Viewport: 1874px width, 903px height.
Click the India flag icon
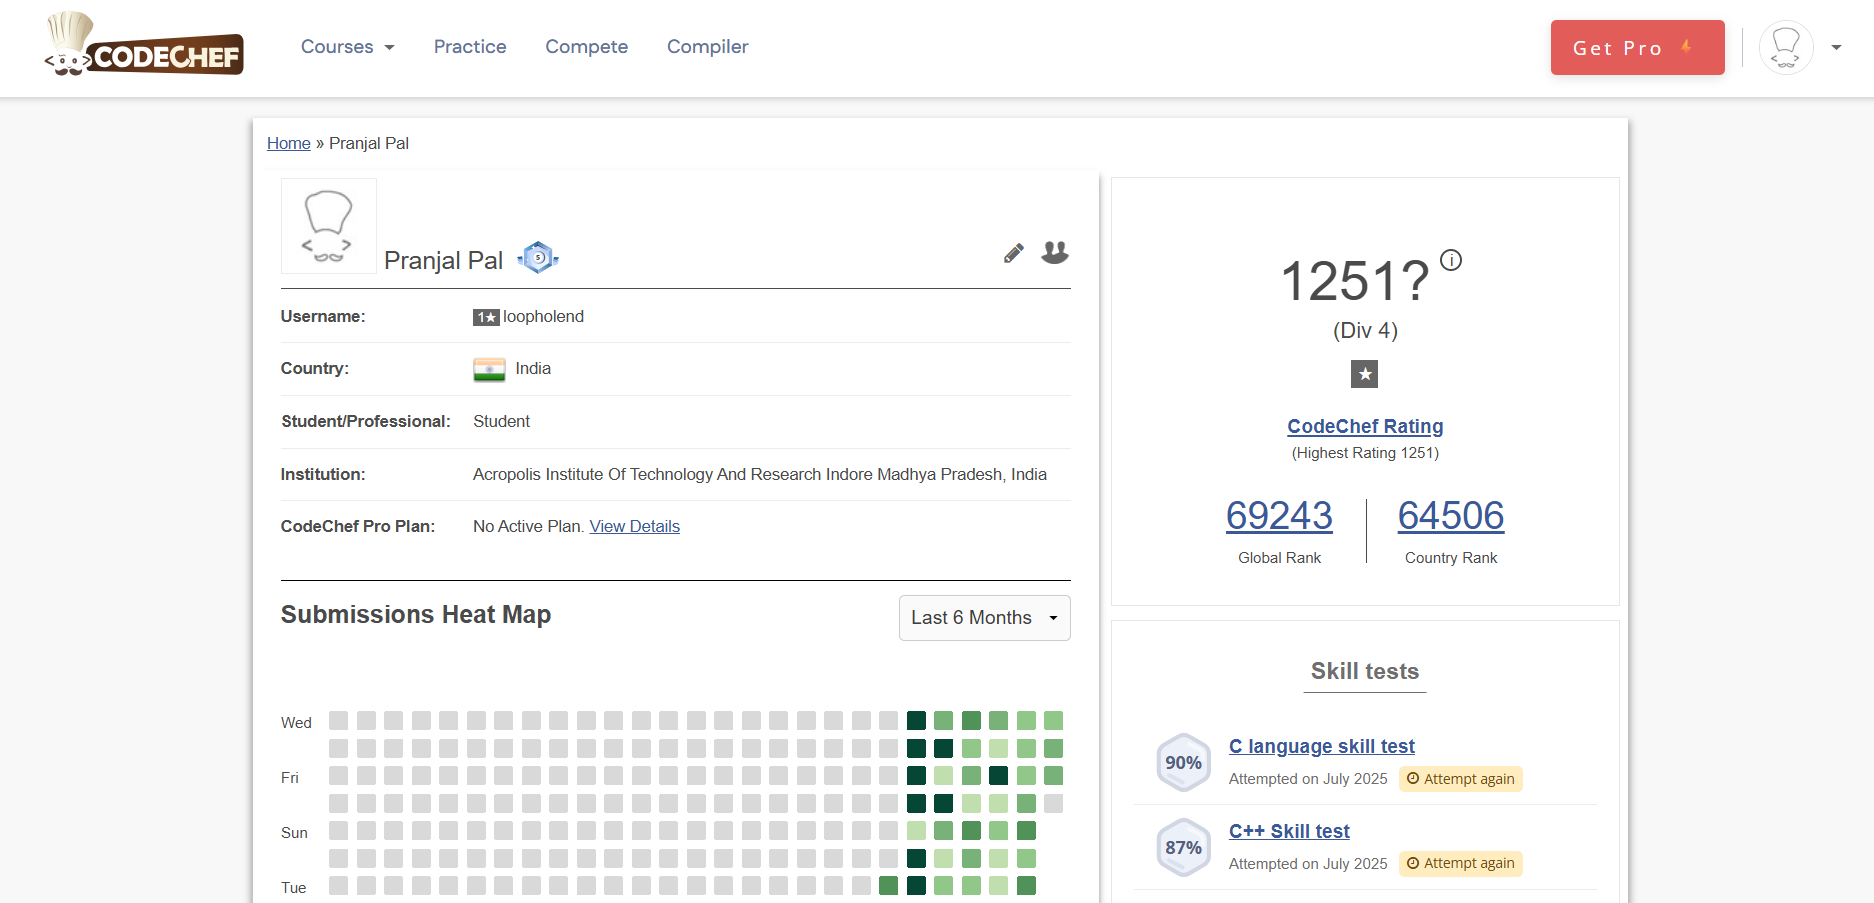pos(489,369)
